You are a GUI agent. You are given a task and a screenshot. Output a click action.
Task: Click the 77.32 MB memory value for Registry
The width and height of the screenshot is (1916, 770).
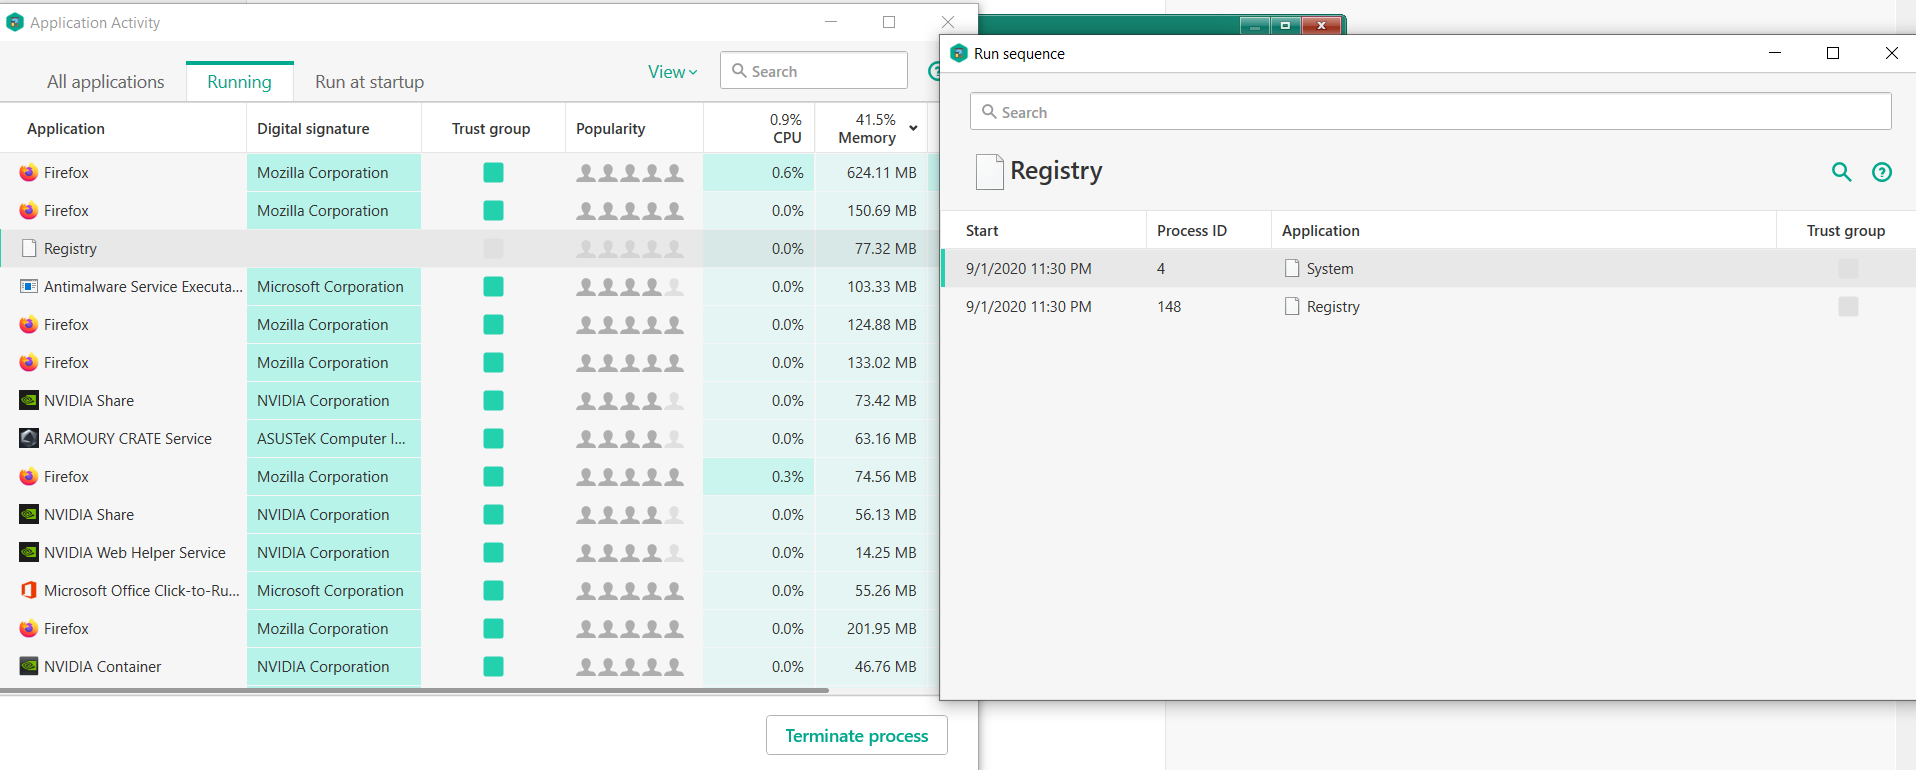click(x=886, y=249)
